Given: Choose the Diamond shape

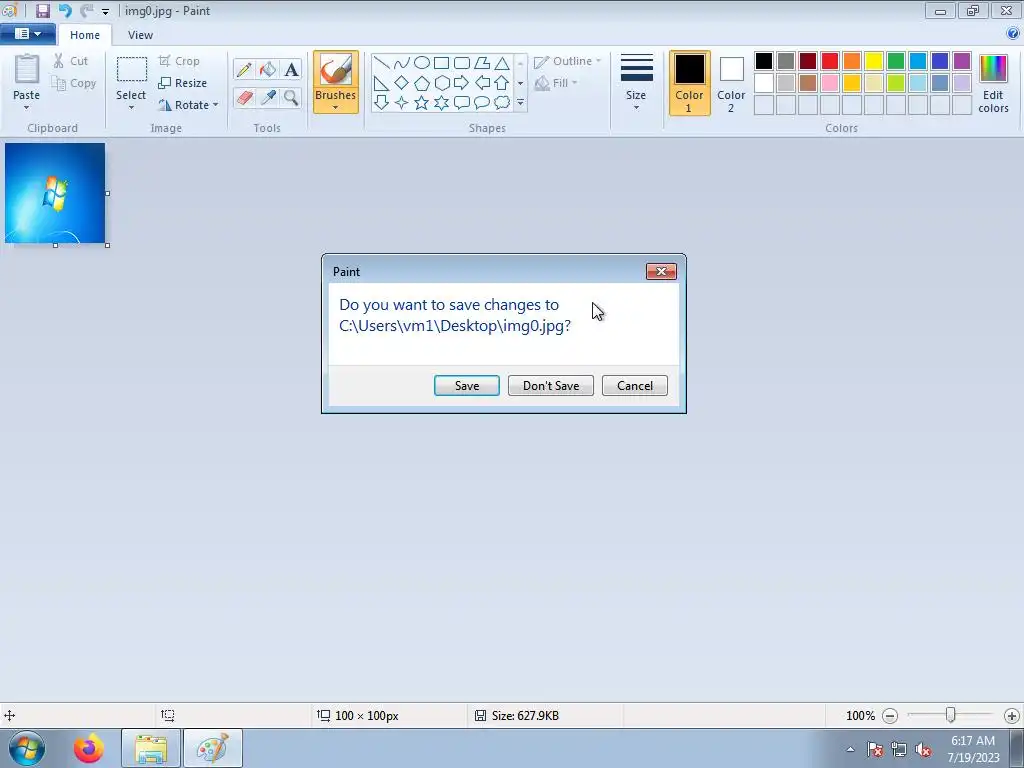Looking at the screenshot, I should coord(402,83).
